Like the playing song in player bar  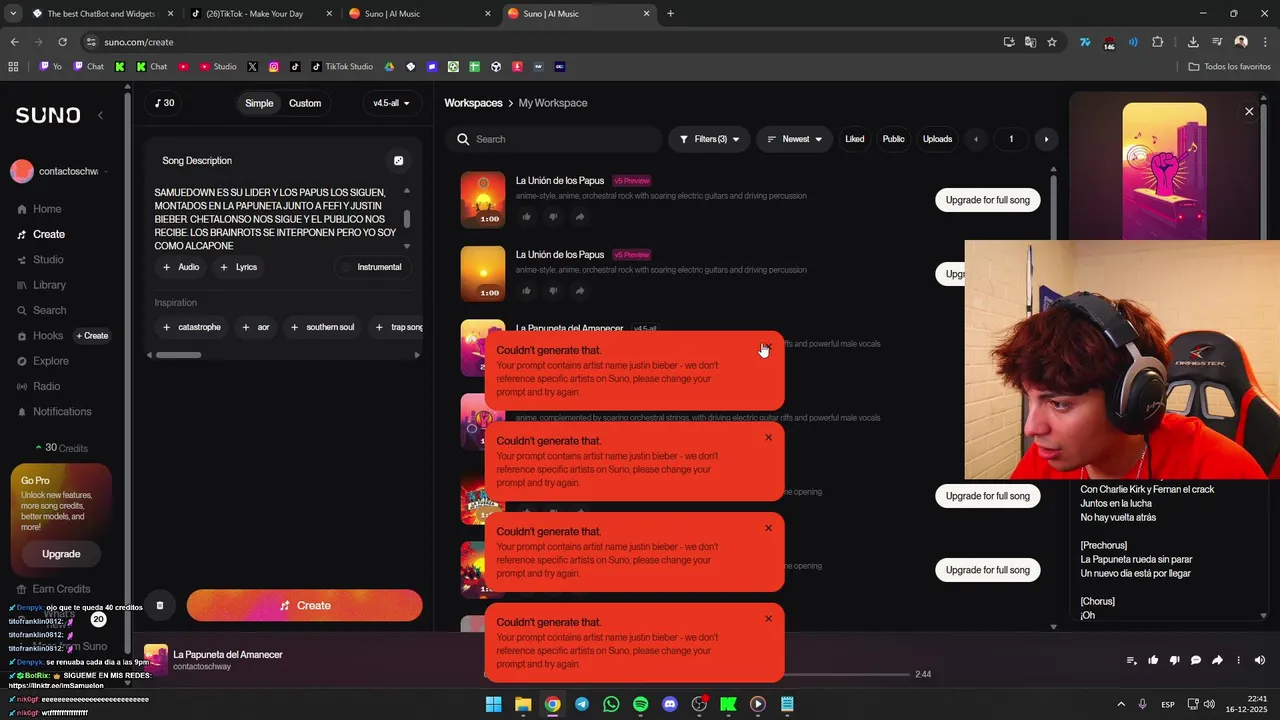click(x=1153, y=660)
